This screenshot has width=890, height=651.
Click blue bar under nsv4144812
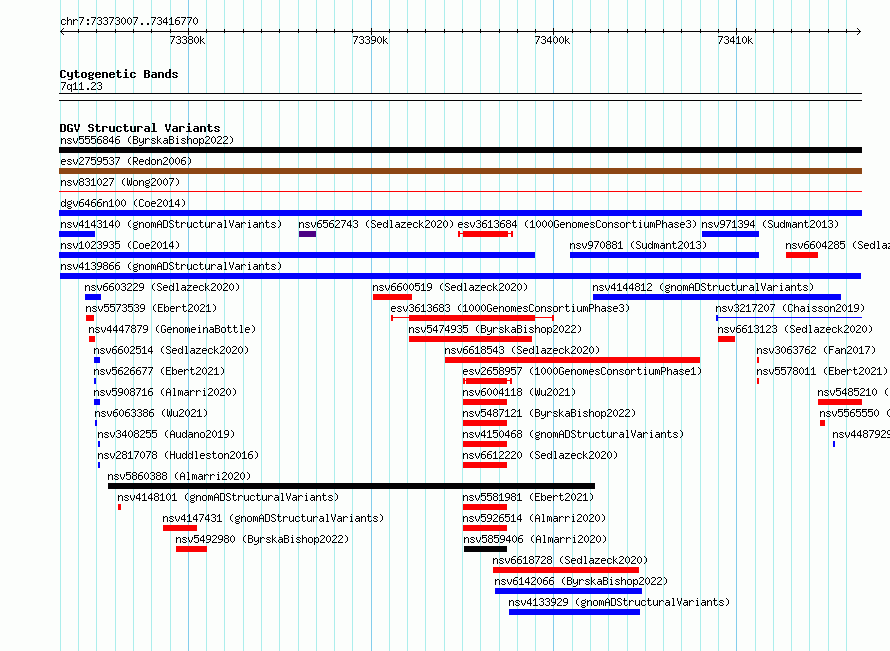pyautogui.click(x=717, y=297)
